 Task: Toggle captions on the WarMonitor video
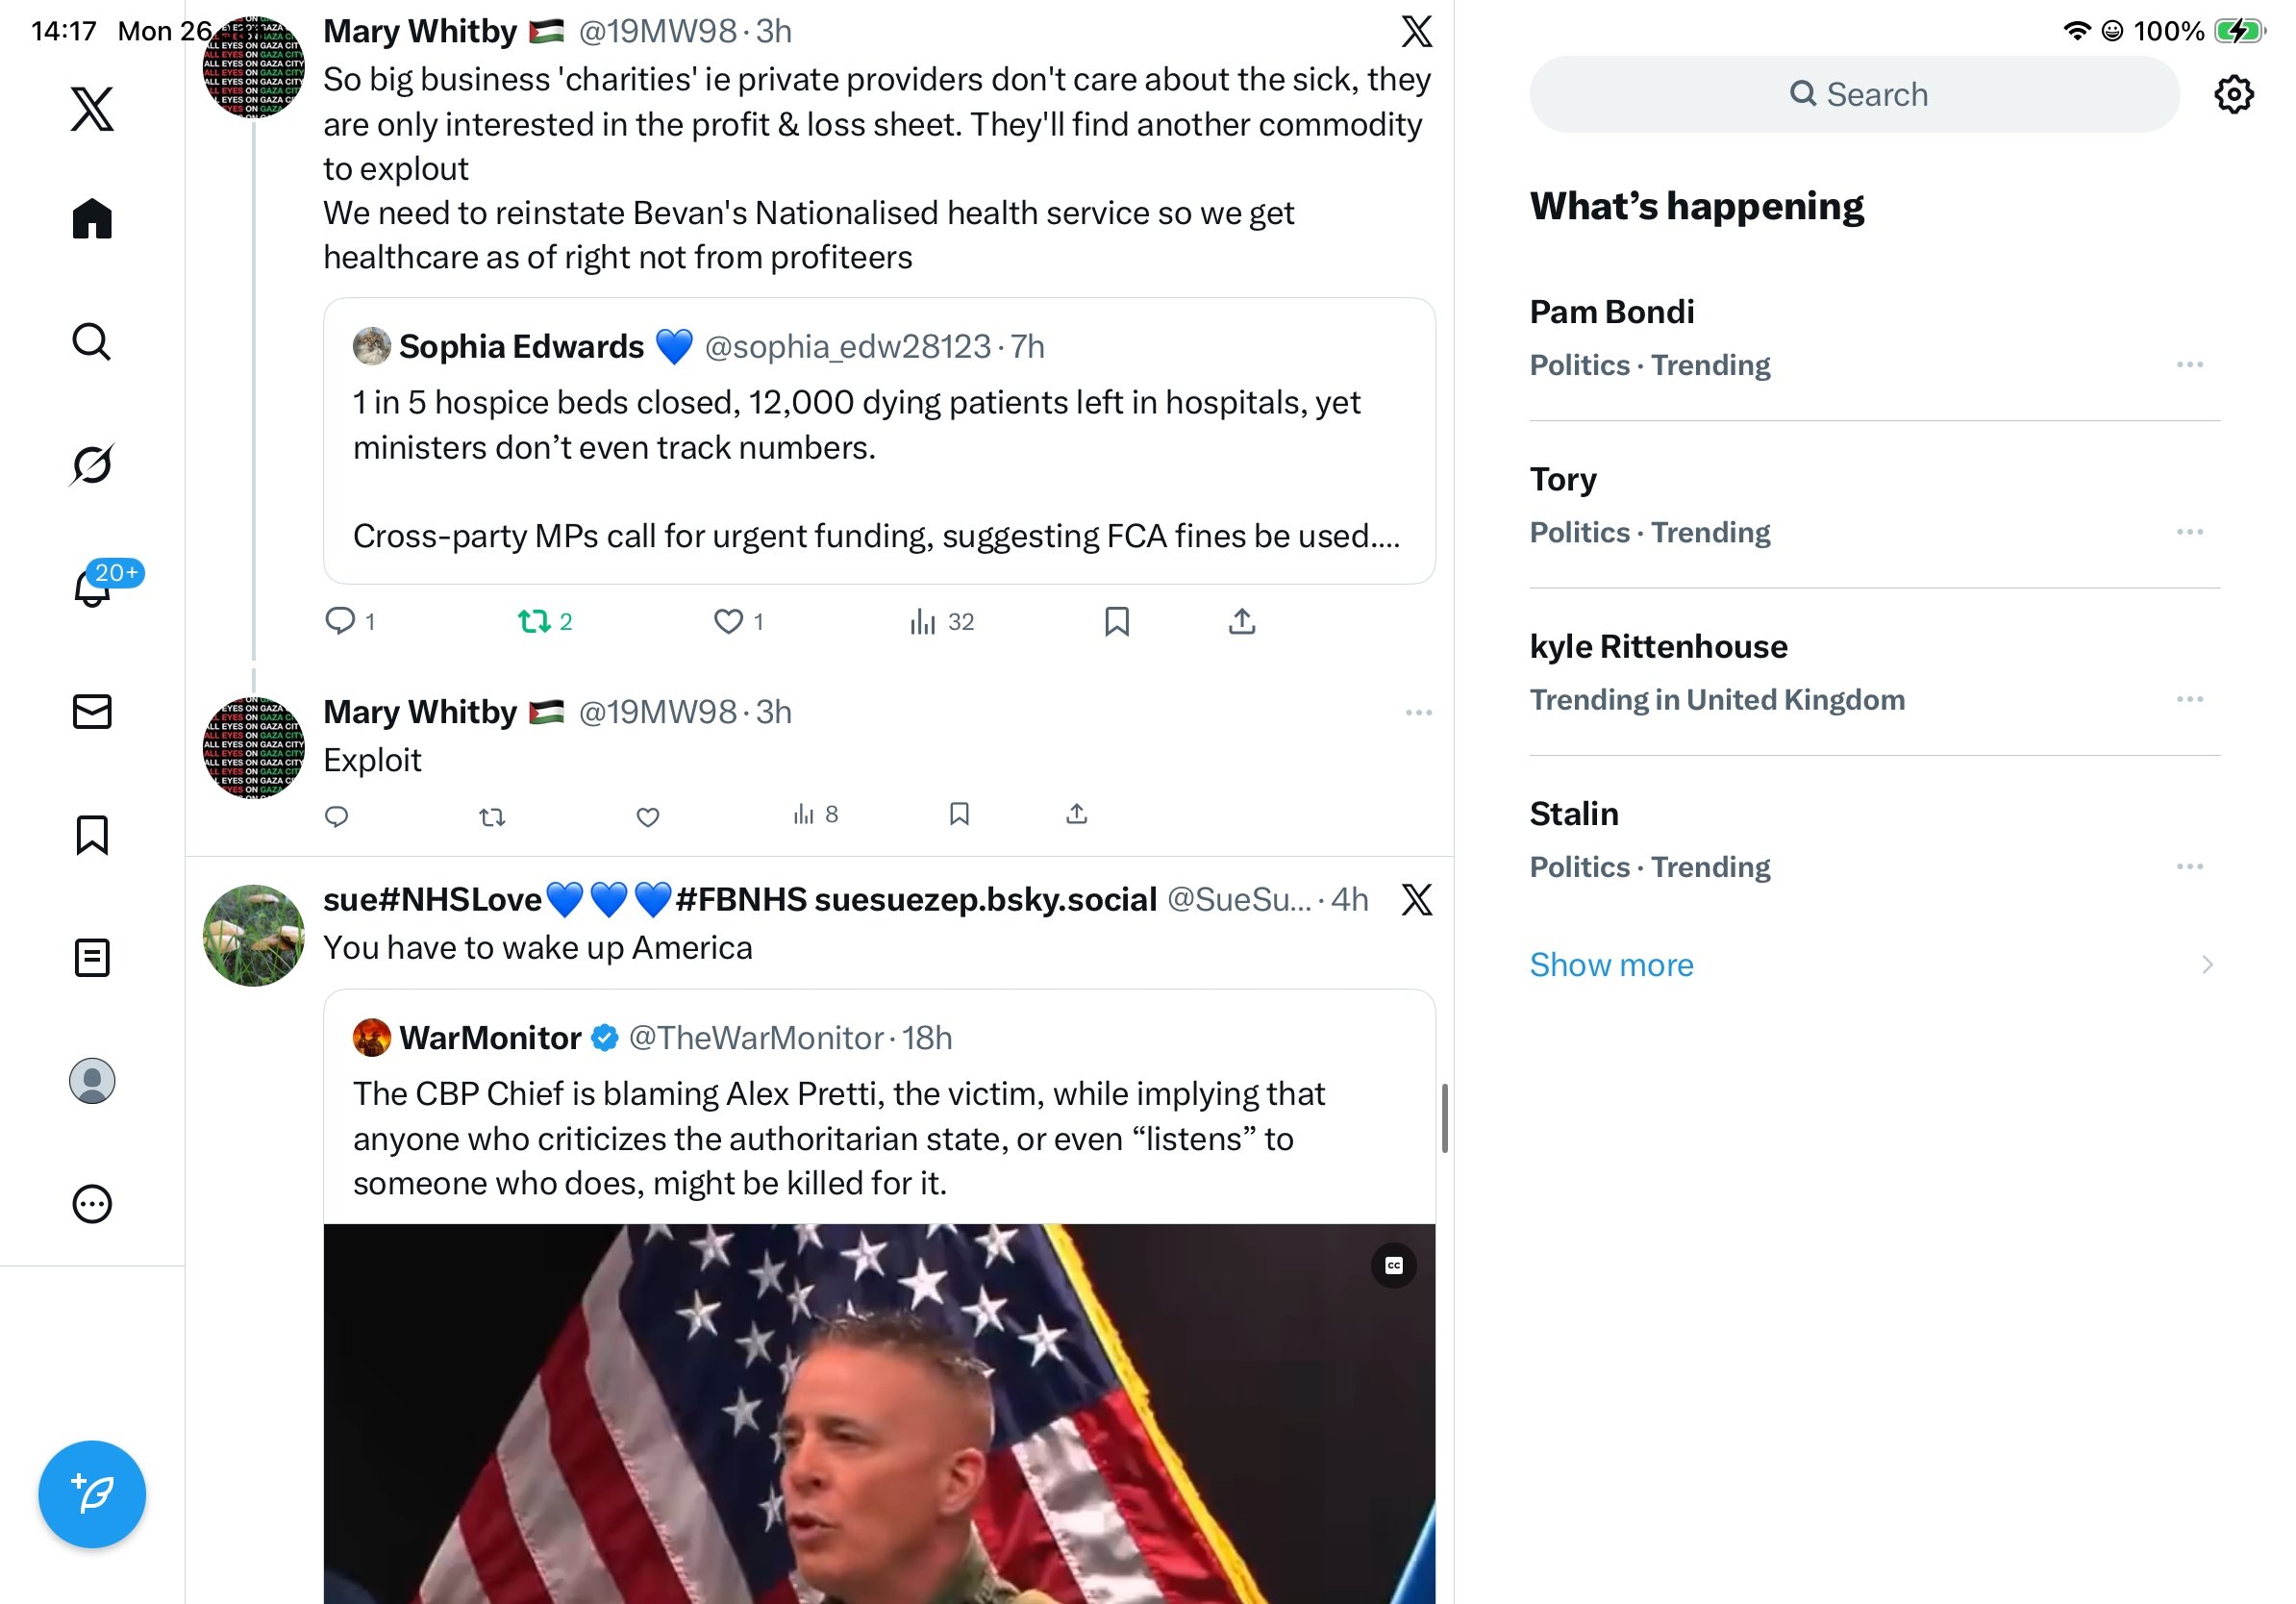tap(1393, 1265)
